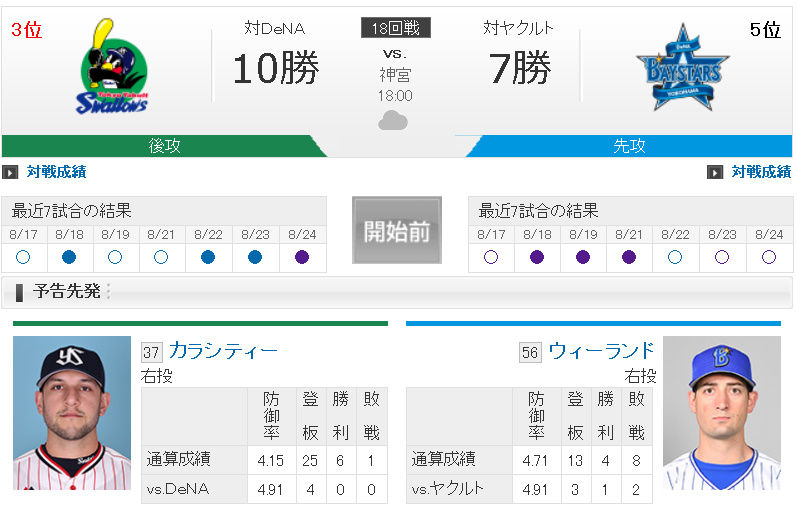Viewport: 797px width, 508px height.
Task: Select the green 後攻 tab
Action: pos(165,146)
